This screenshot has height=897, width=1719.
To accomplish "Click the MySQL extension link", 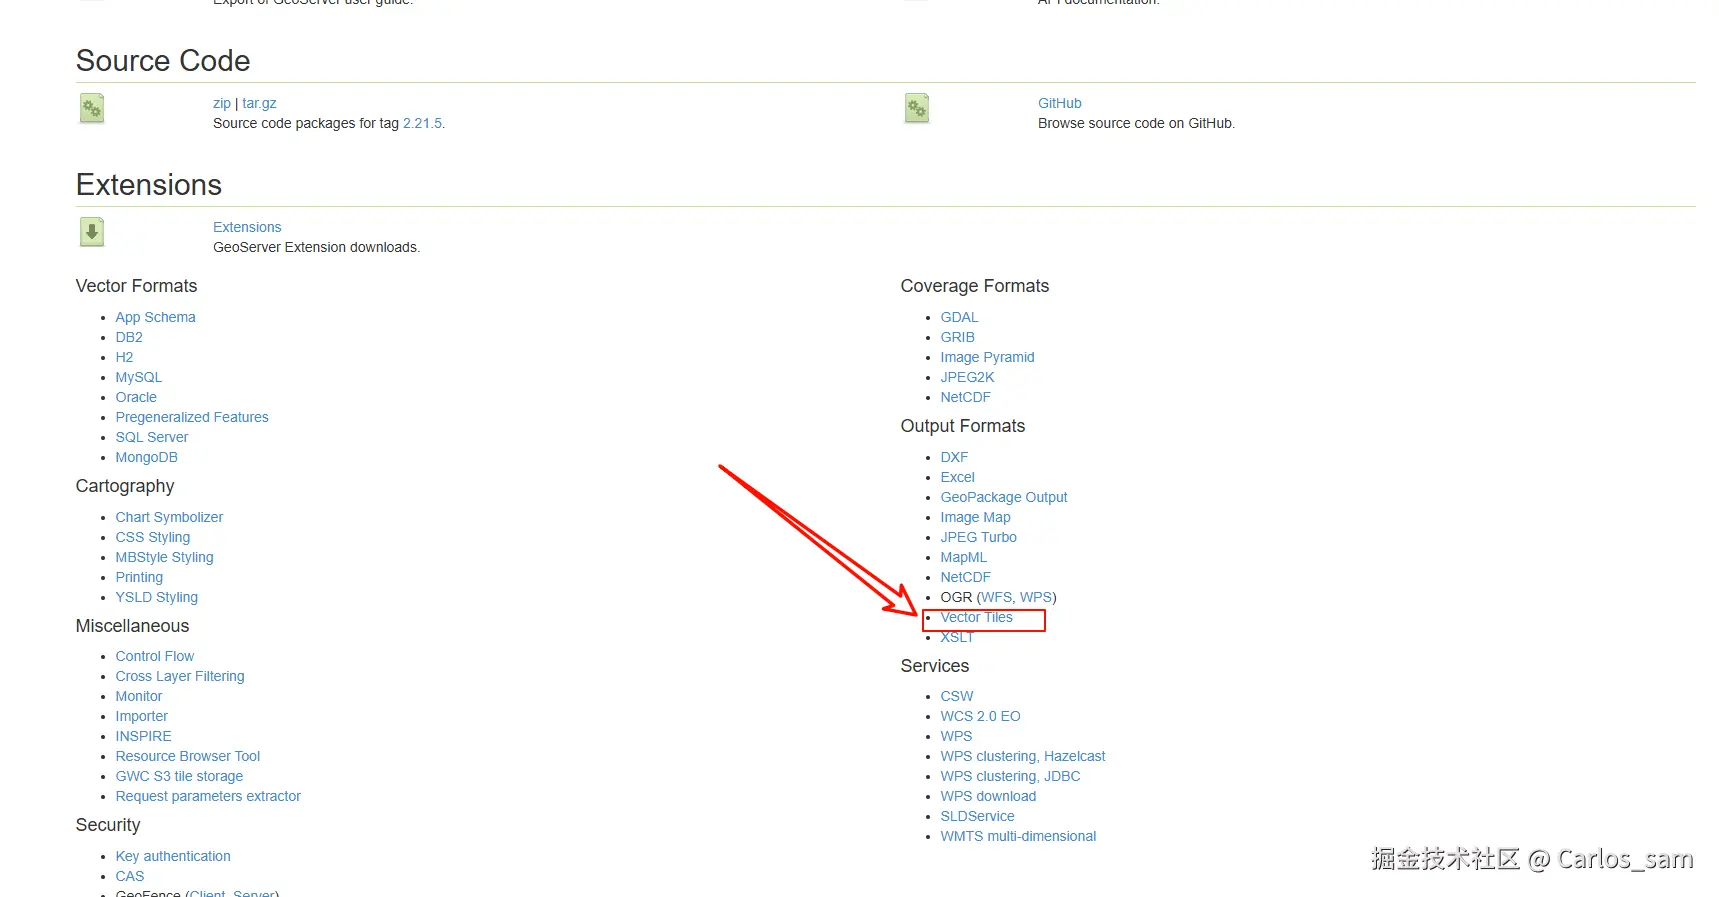I will click(x=138, y=377).
